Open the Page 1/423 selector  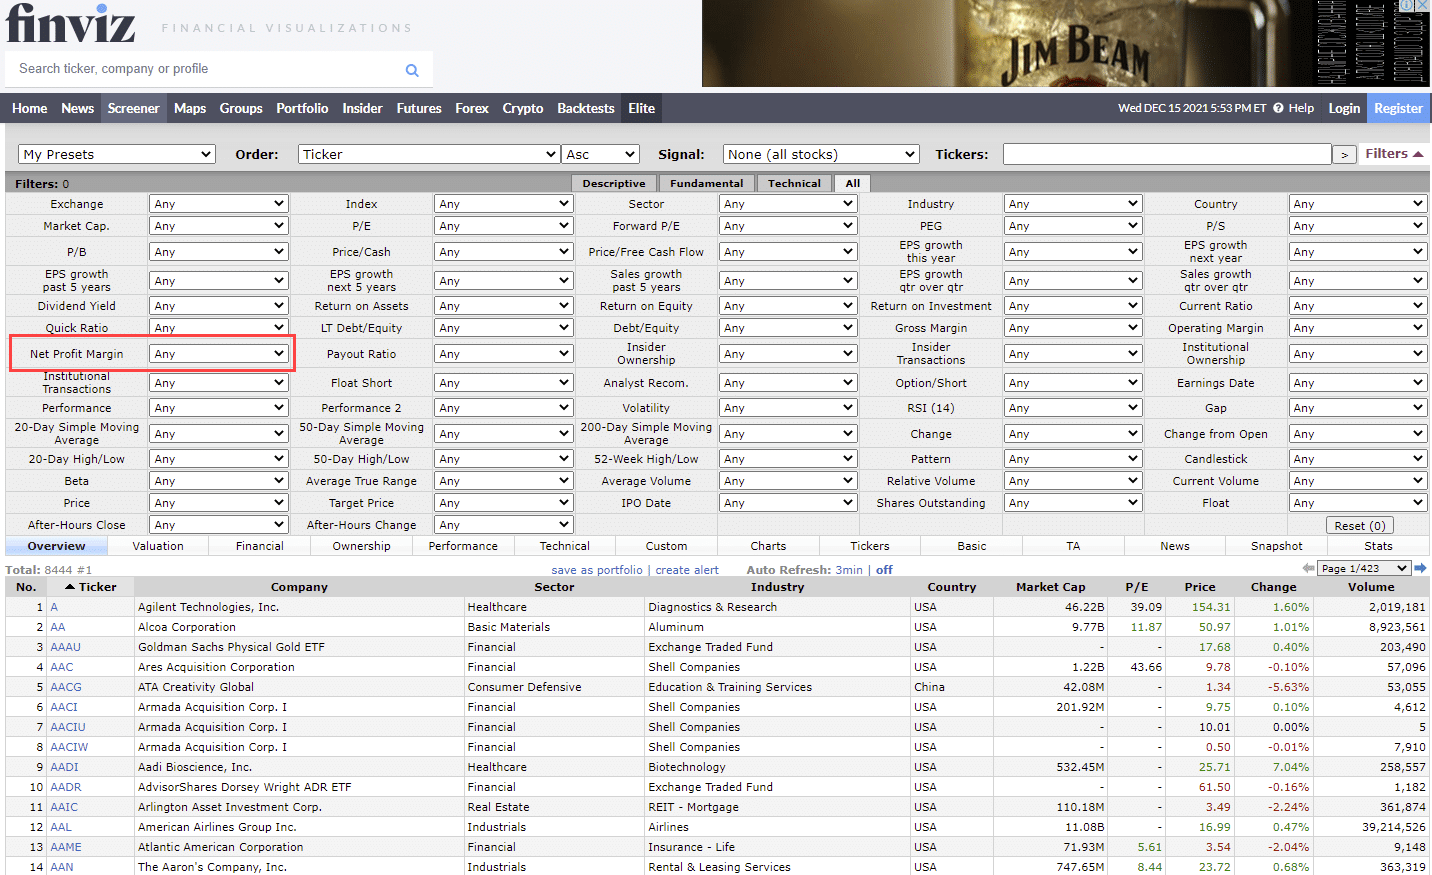coord(1363,568)
